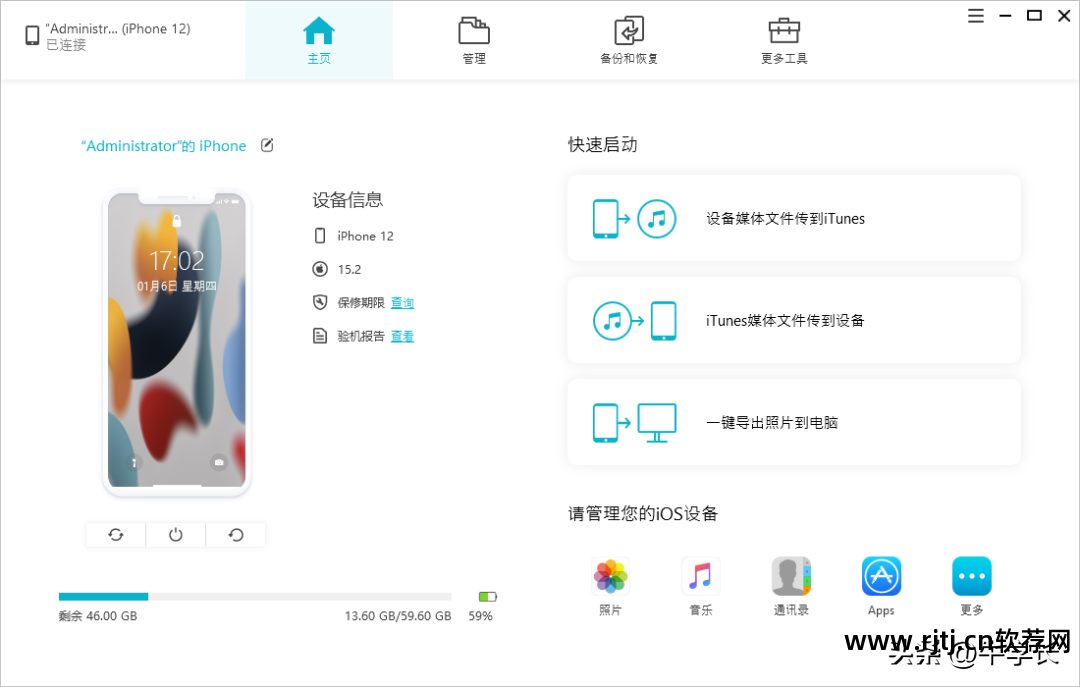Click the "Administrator"的 iPhone device title
Viewport: 1080px width, 687px height.
(x=163, y=146)
